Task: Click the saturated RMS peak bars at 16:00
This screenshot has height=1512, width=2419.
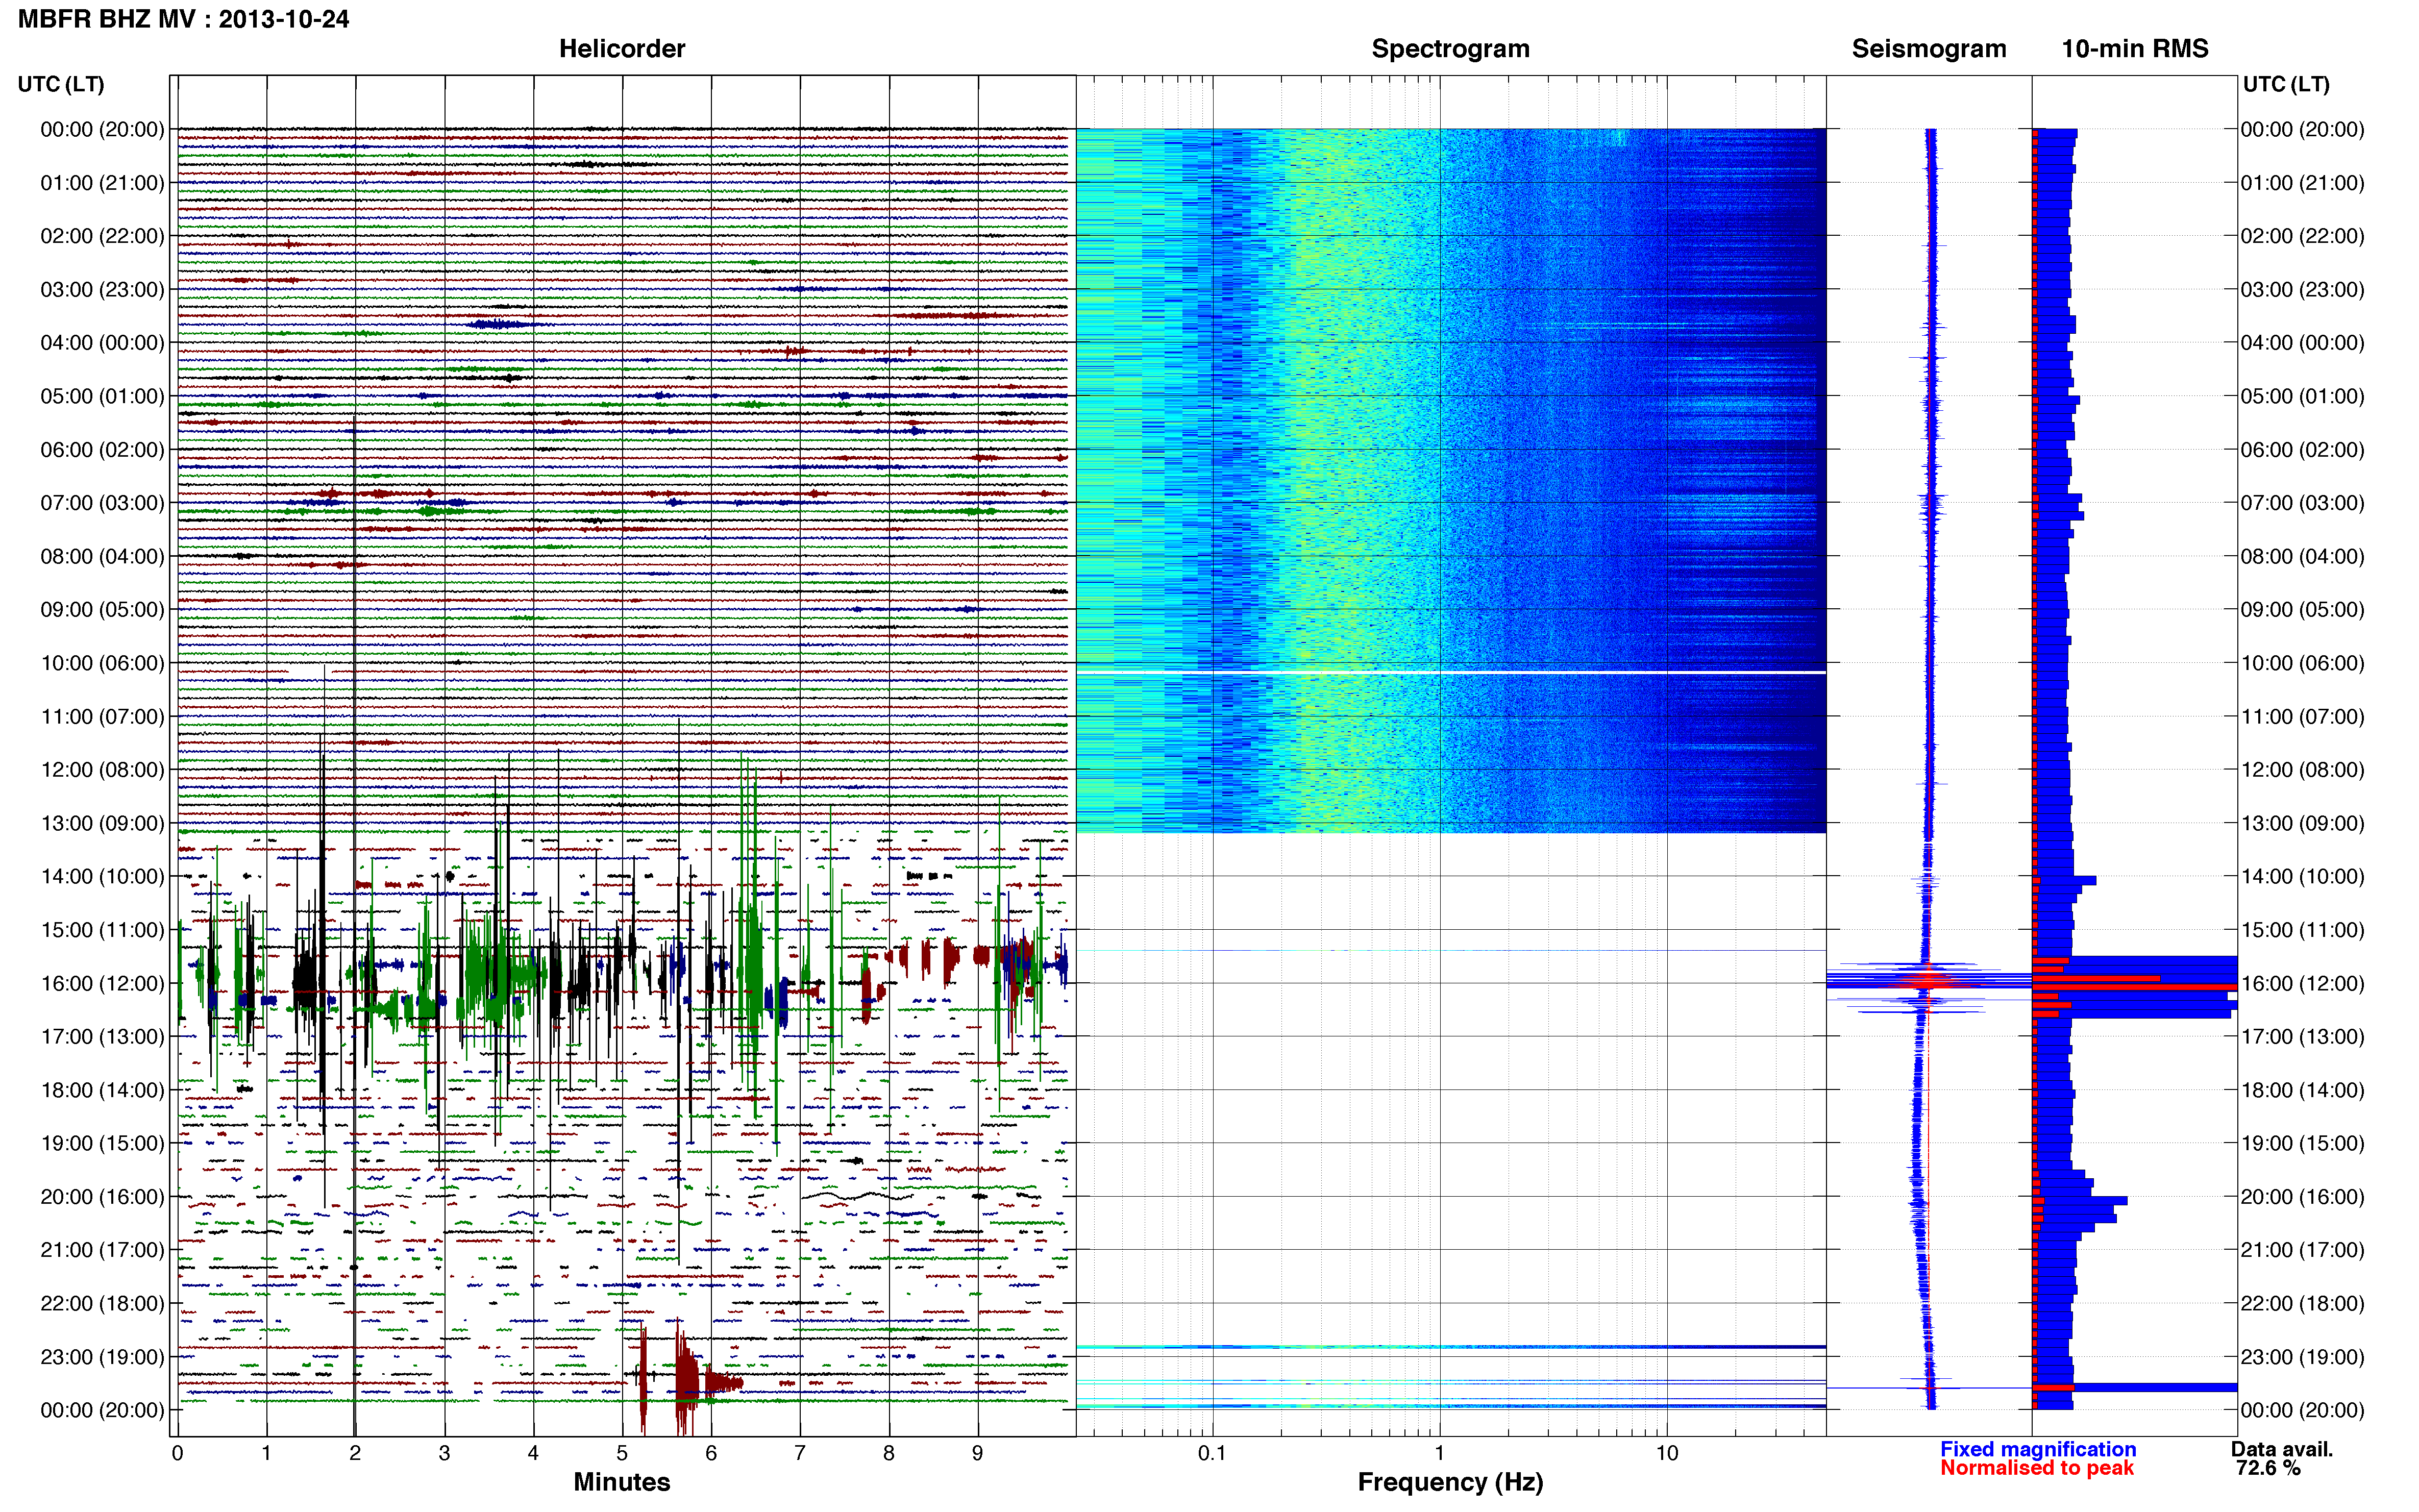Action: (2134, 987)
